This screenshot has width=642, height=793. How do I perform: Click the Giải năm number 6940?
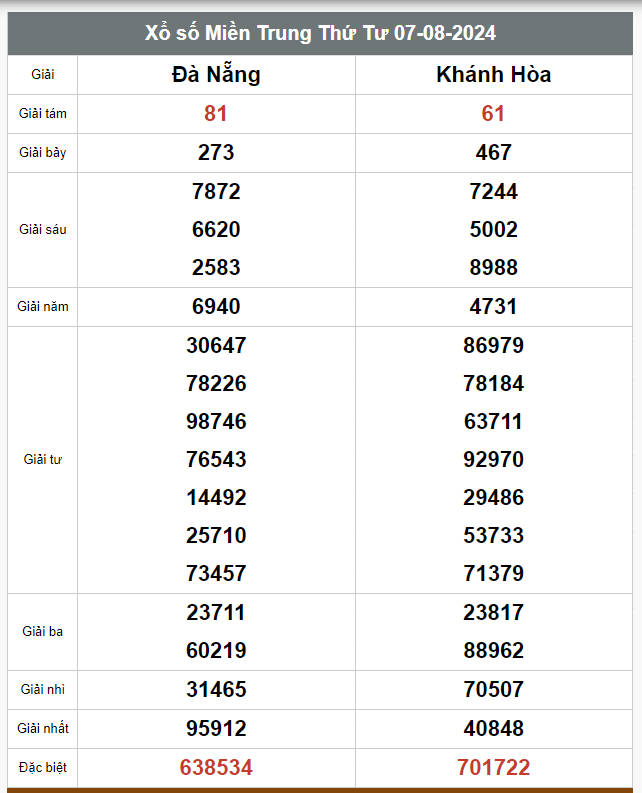(216, 306)
